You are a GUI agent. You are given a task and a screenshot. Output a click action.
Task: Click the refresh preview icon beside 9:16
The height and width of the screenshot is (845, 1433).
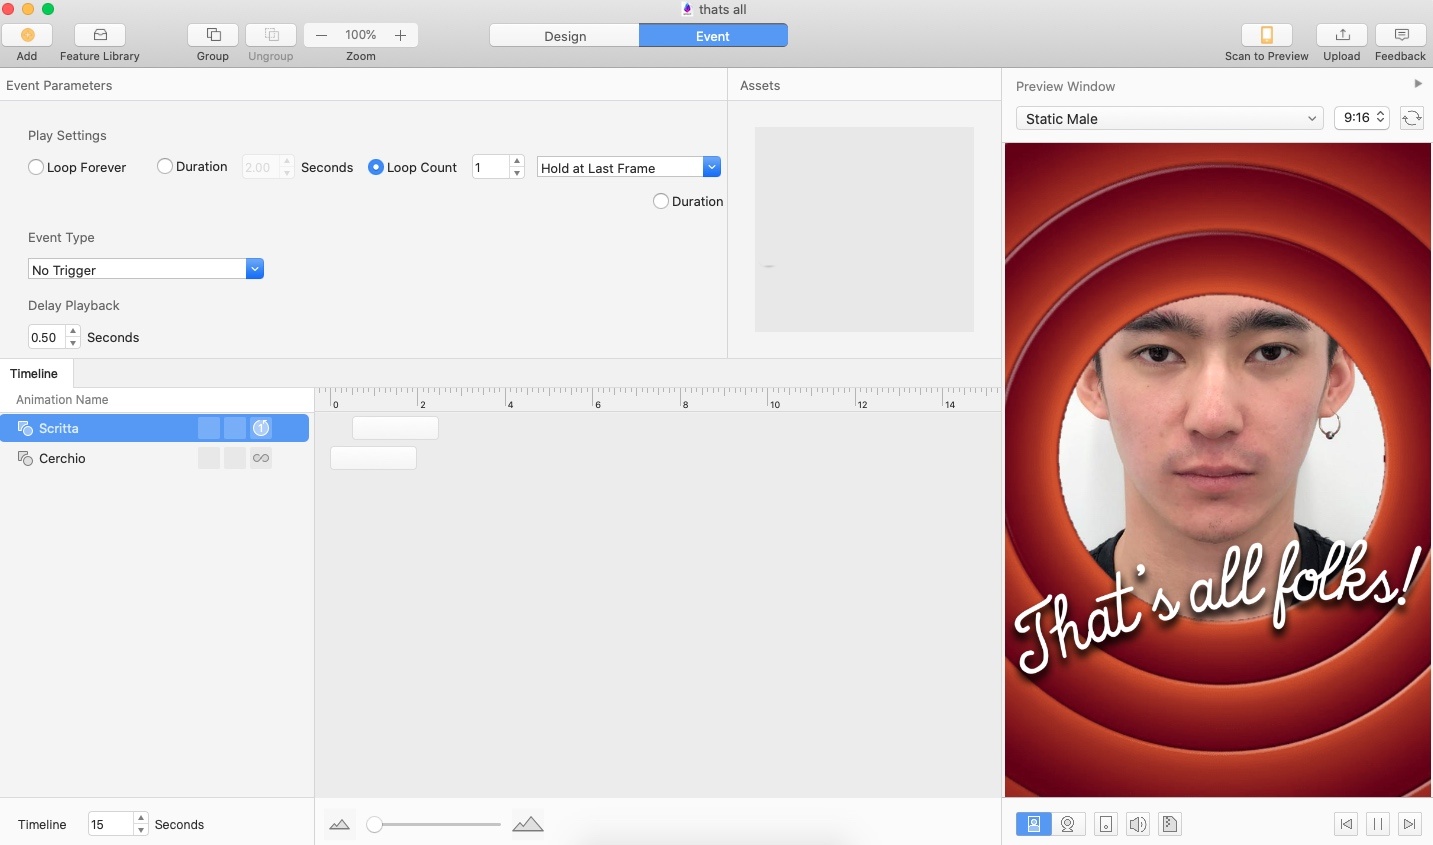coord(1411,118)
